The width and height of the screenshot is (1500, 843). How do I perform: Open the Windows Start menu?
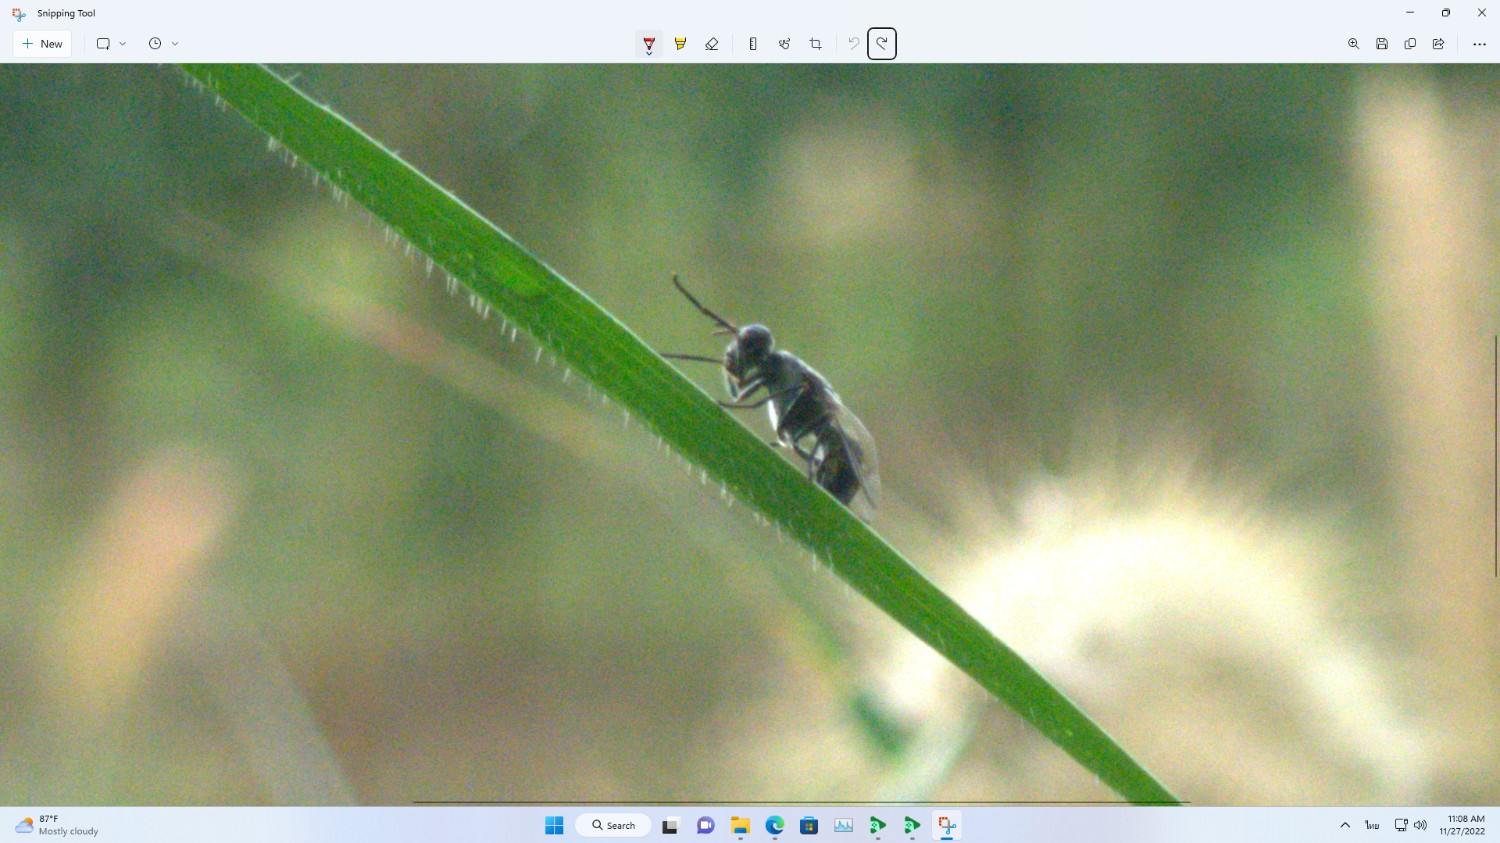click(x=554, y=825)
